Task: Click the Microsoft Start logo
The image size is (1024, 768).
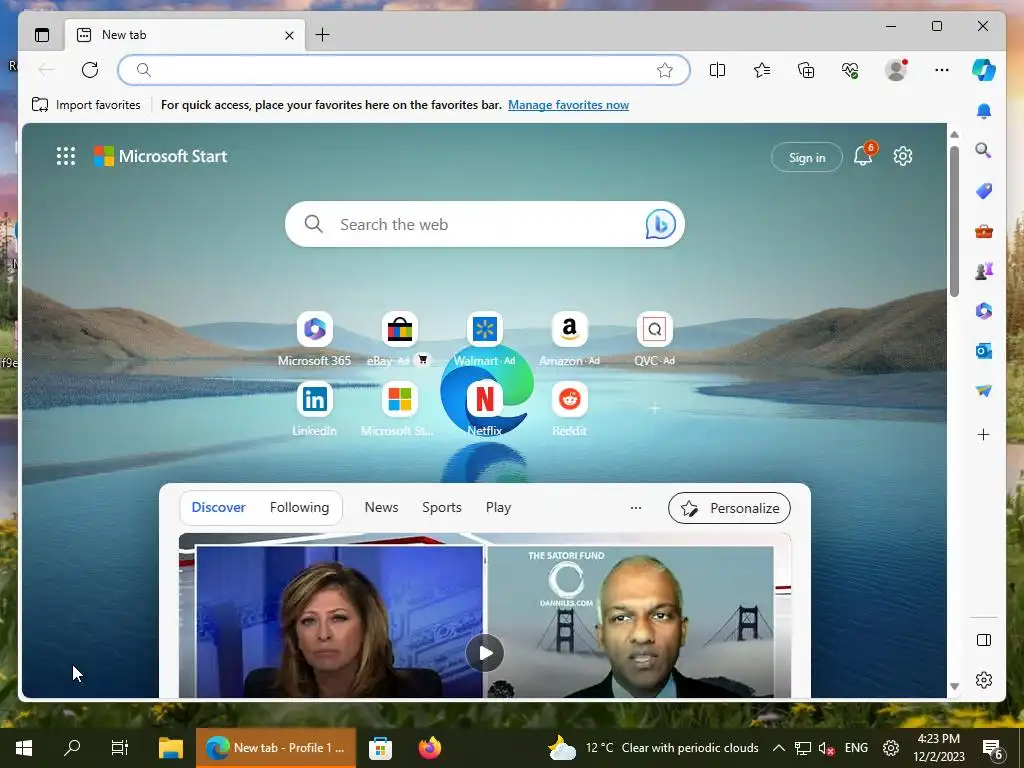Action: (160, 156)
